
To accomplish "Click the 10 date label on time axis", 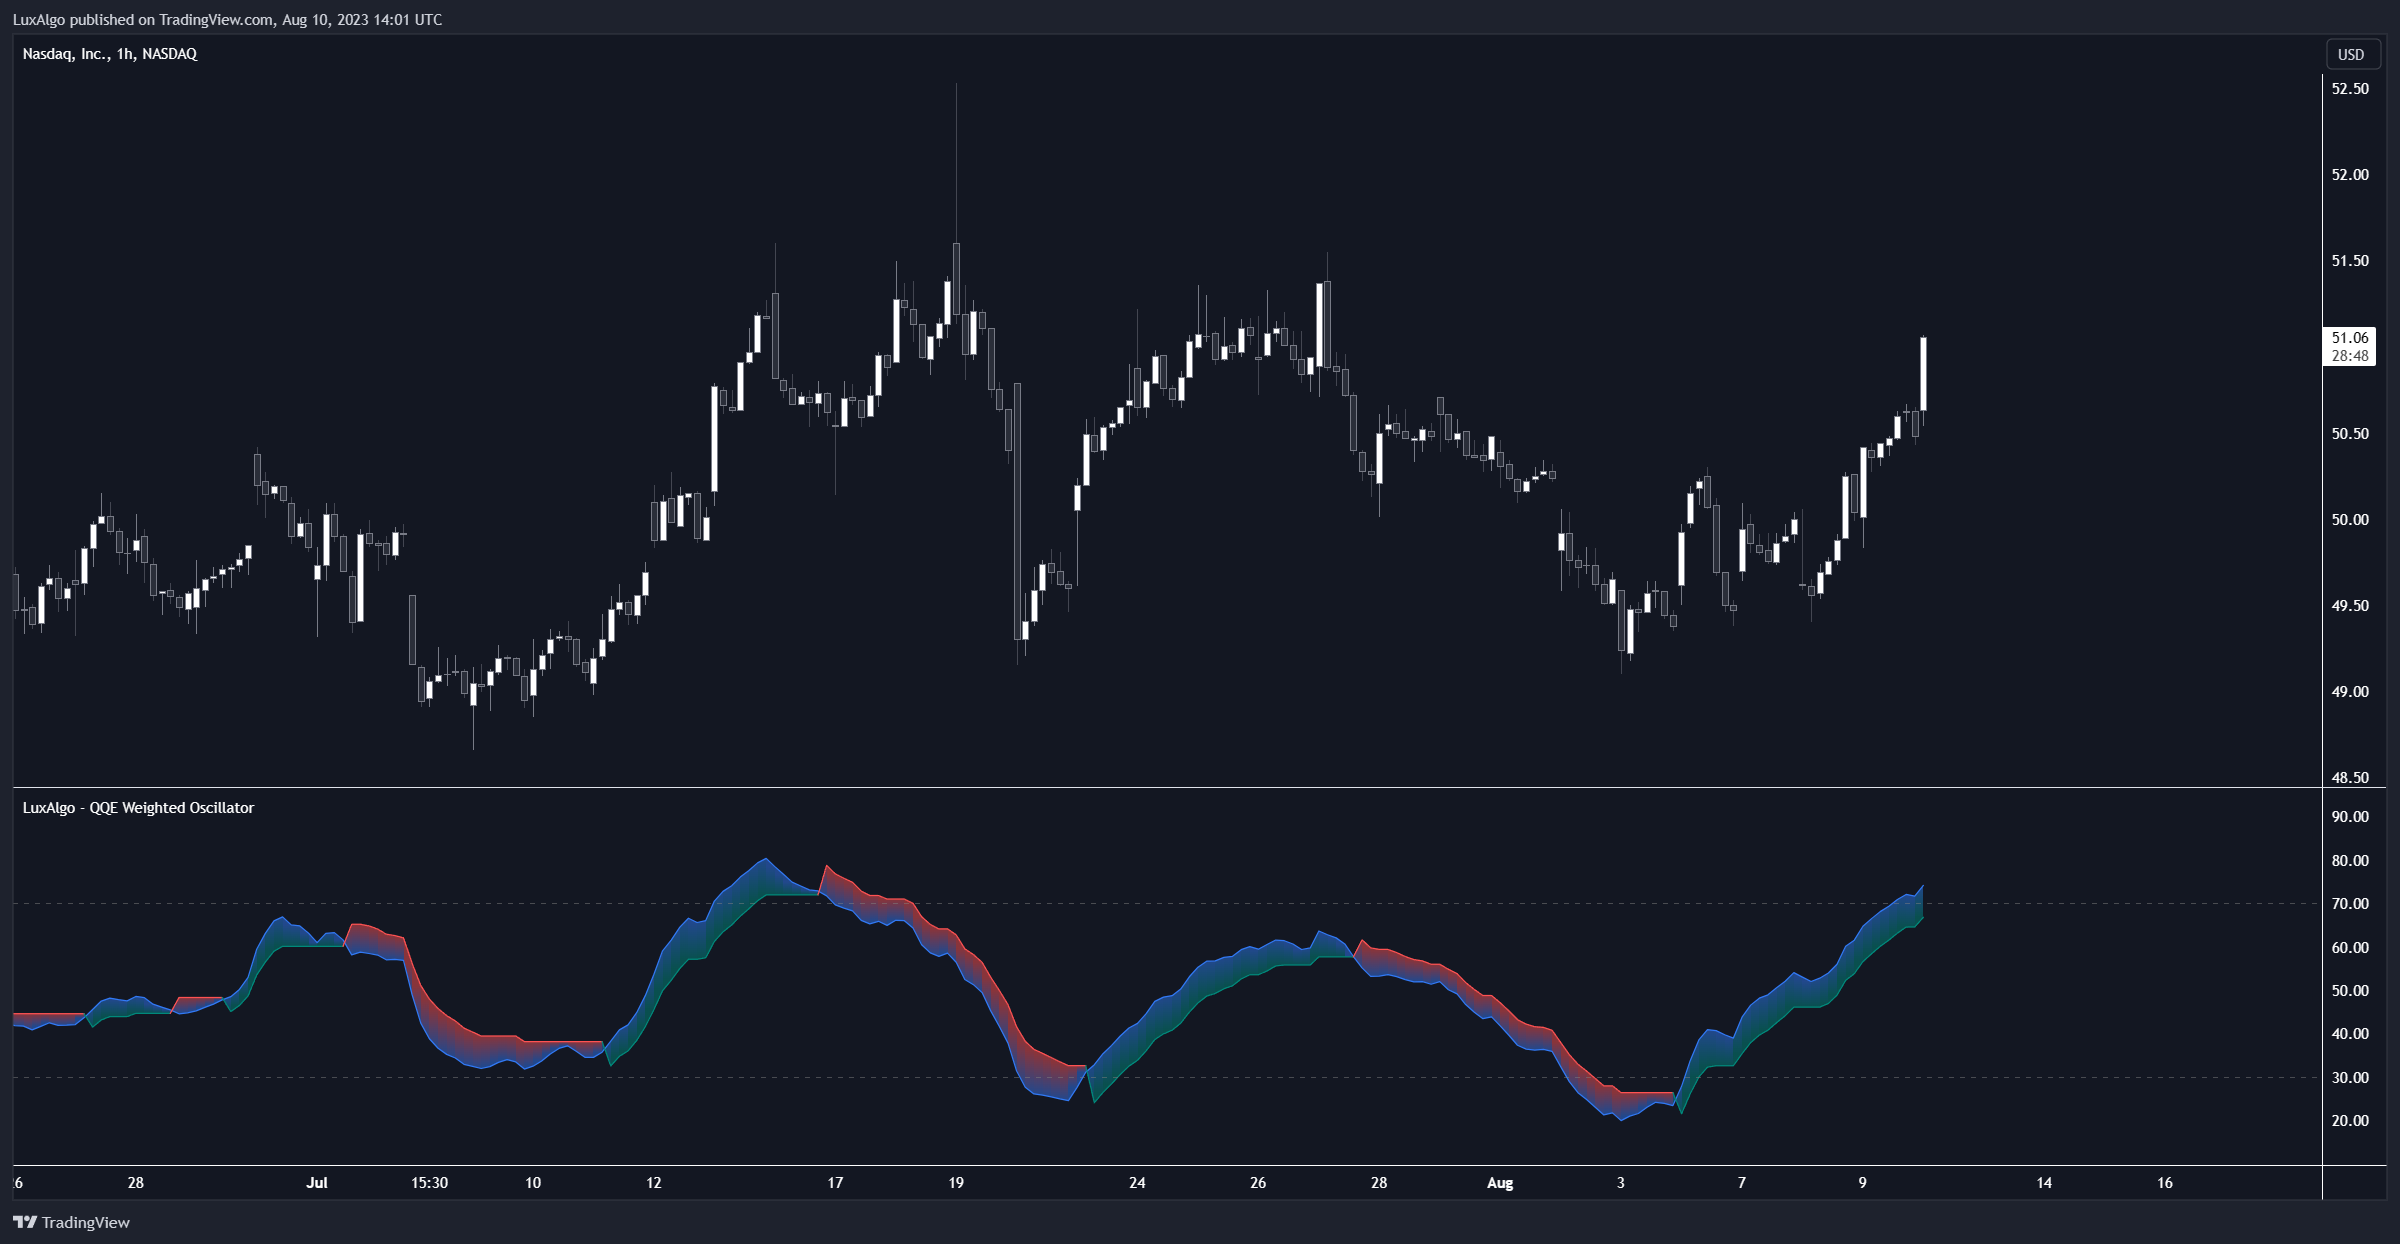I will [533, 1183].
